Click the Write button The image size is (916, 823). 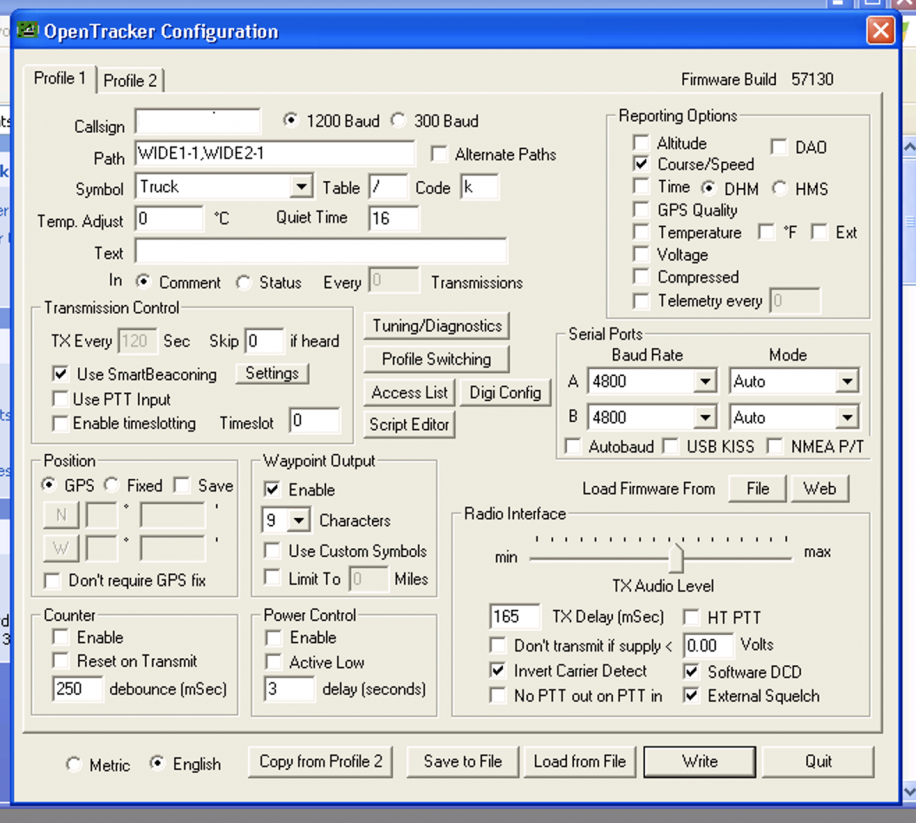pos(700,762)
